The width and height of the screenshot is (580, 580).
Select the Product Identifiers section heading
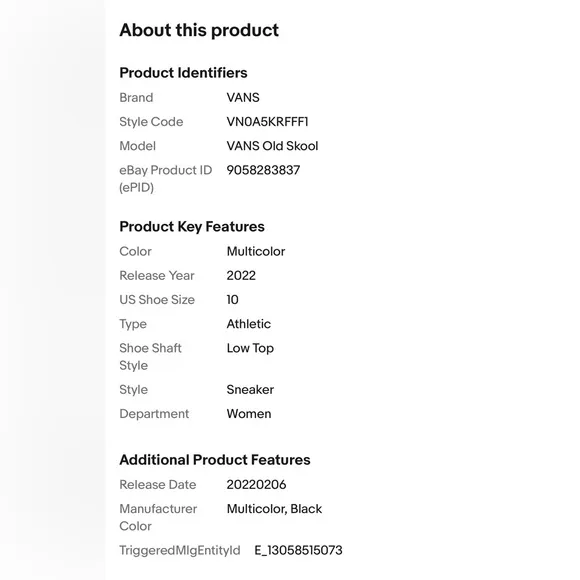tap(183, 73)
